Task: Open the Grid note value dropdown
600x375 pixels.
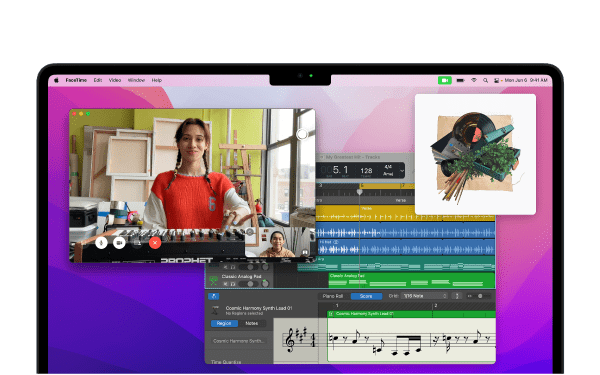Action: [424, 296]
